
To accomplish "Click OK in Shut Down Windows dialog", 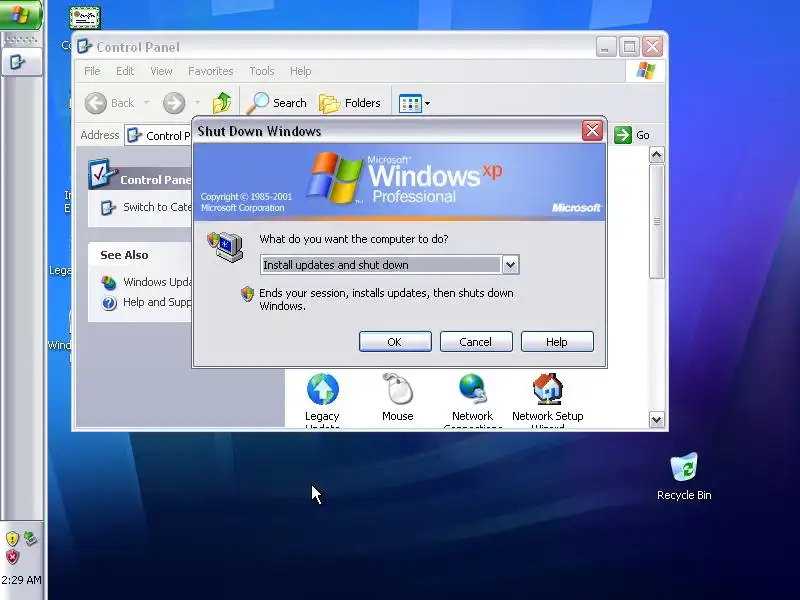I will click(x=395, y=342).
